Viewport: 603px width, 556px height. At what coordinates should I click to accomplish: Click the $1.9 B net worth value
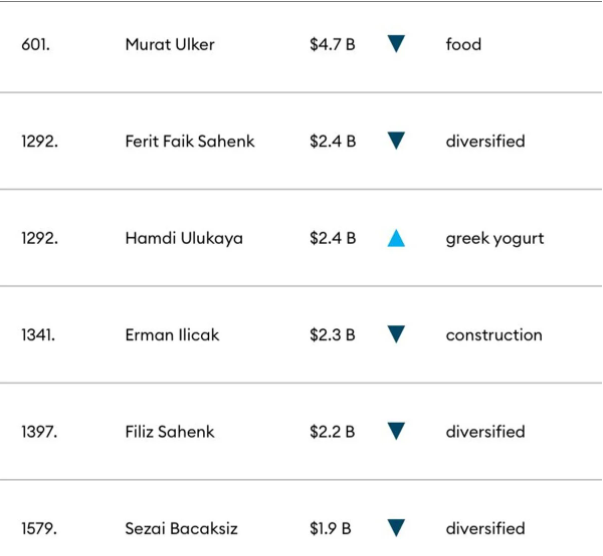(330, 528)
